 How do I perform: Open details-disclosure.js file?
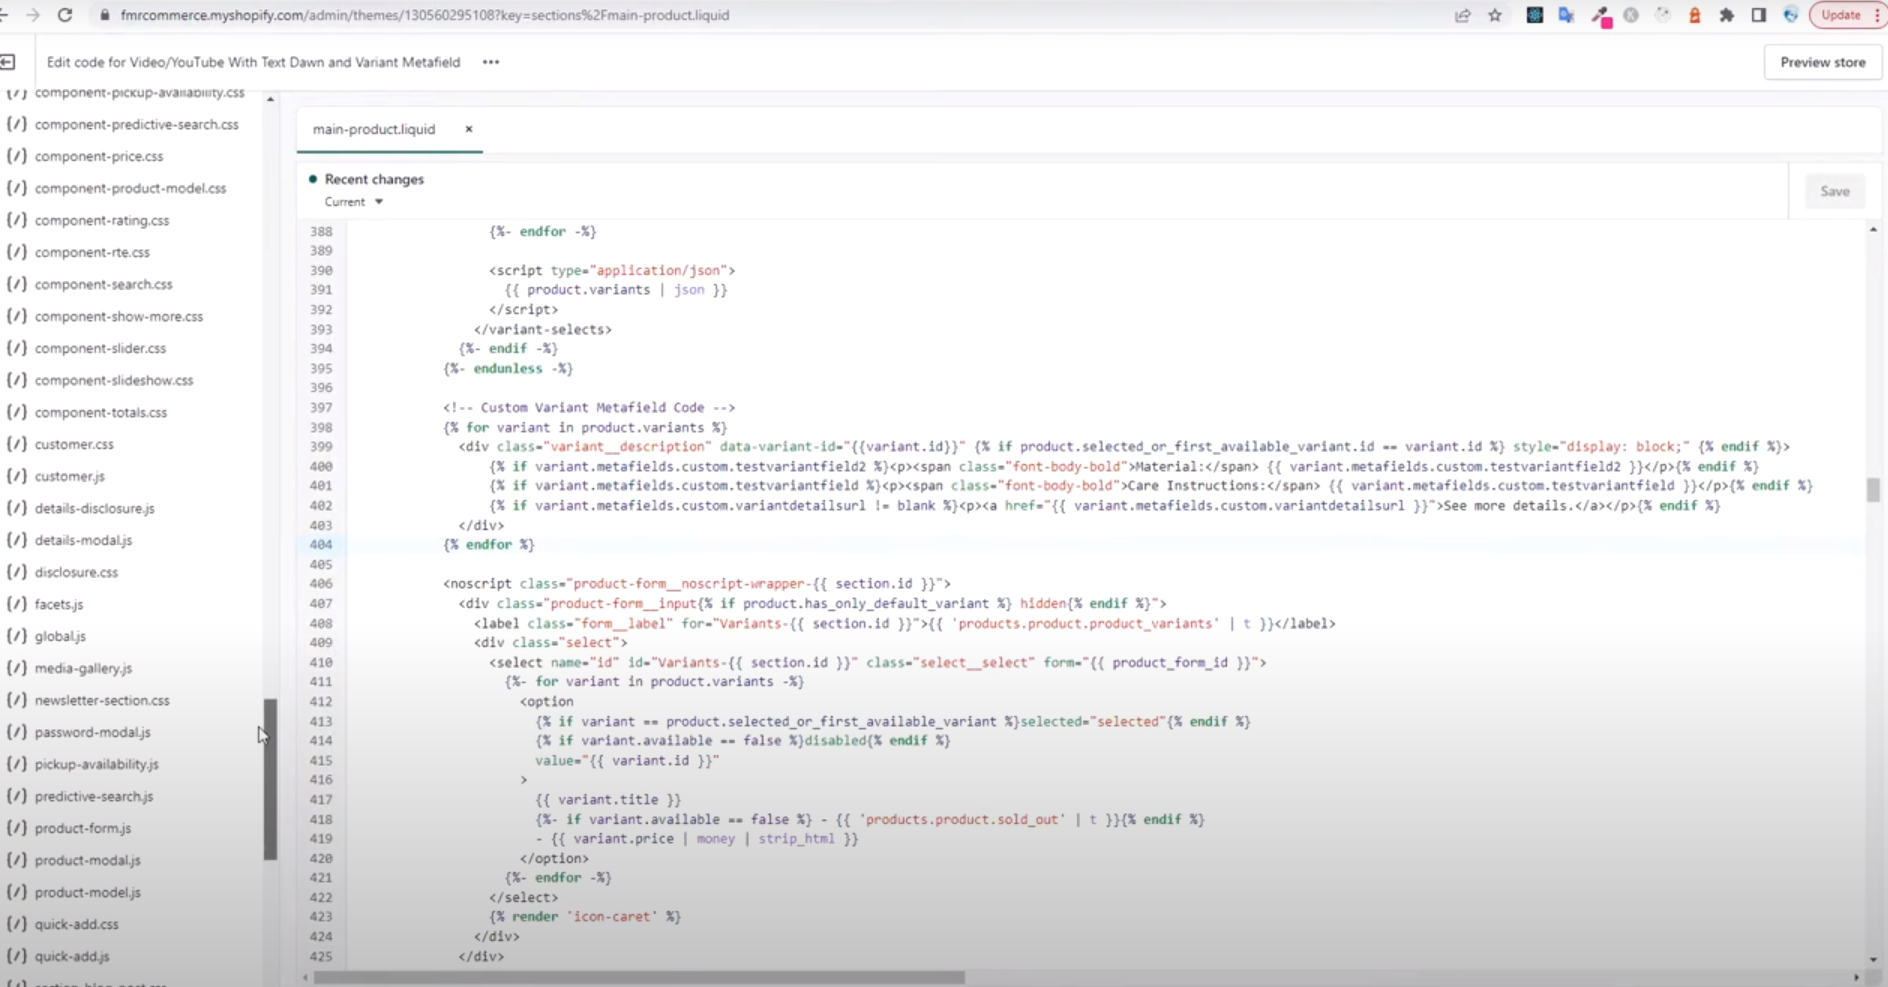coord(94,508)
